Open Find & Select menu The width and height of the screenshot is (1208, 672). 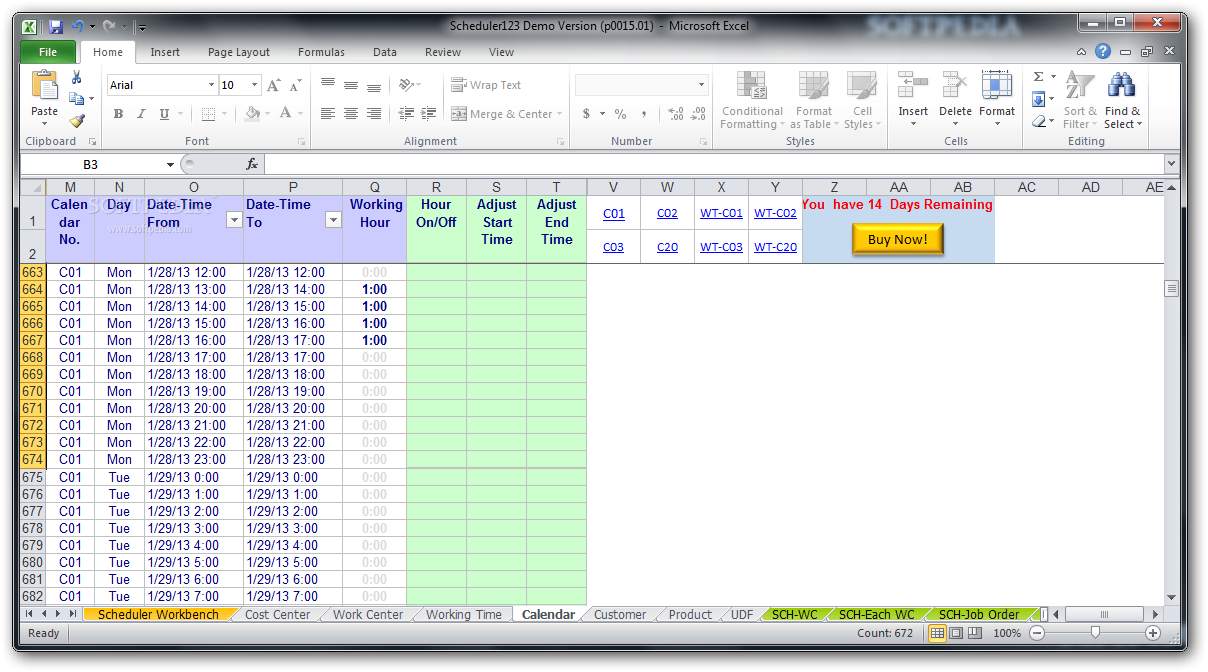(1122, 100)
